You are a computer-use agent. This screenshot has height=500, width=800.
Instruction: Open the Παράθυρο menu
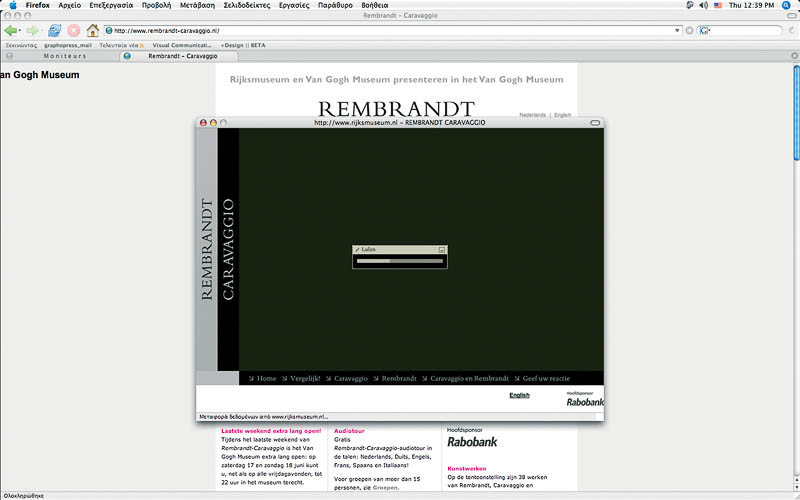[335, 5]
